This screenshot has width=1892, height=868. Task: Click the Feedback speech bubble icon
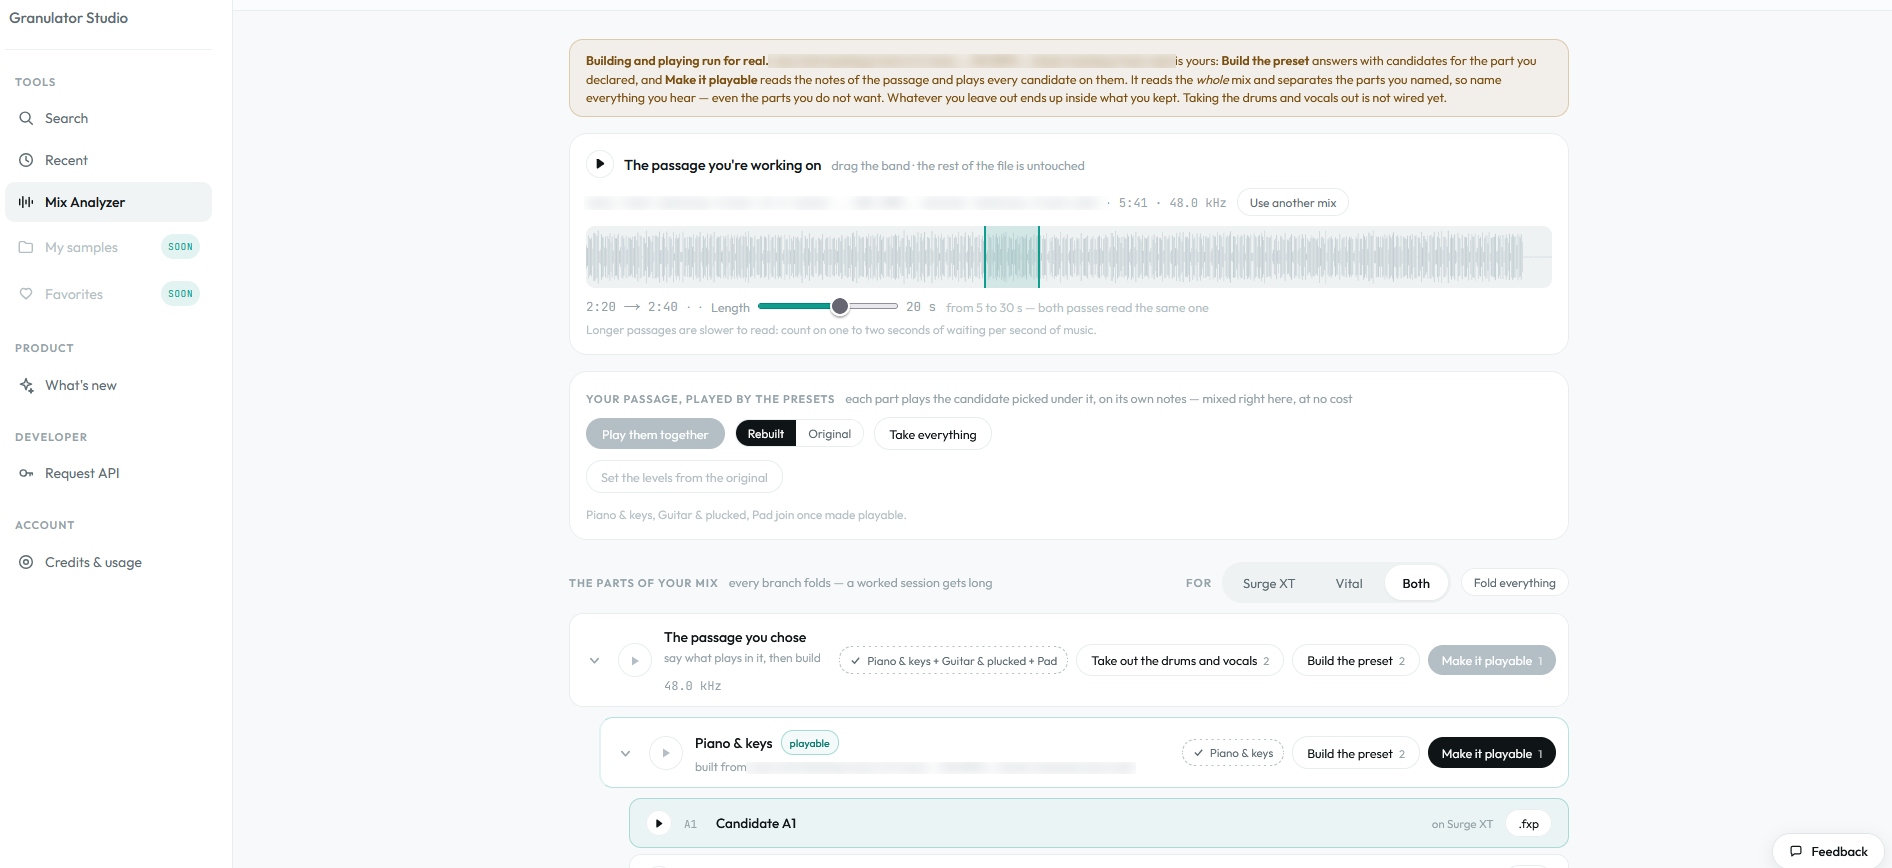coord(1796,852)
